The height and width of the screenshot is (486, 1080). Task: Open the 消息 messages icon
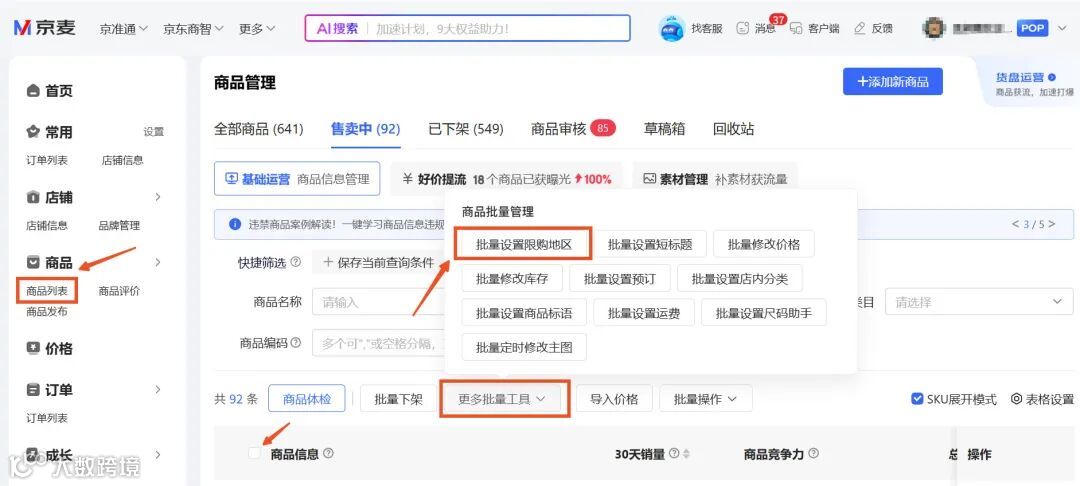[x=742, y=29]
